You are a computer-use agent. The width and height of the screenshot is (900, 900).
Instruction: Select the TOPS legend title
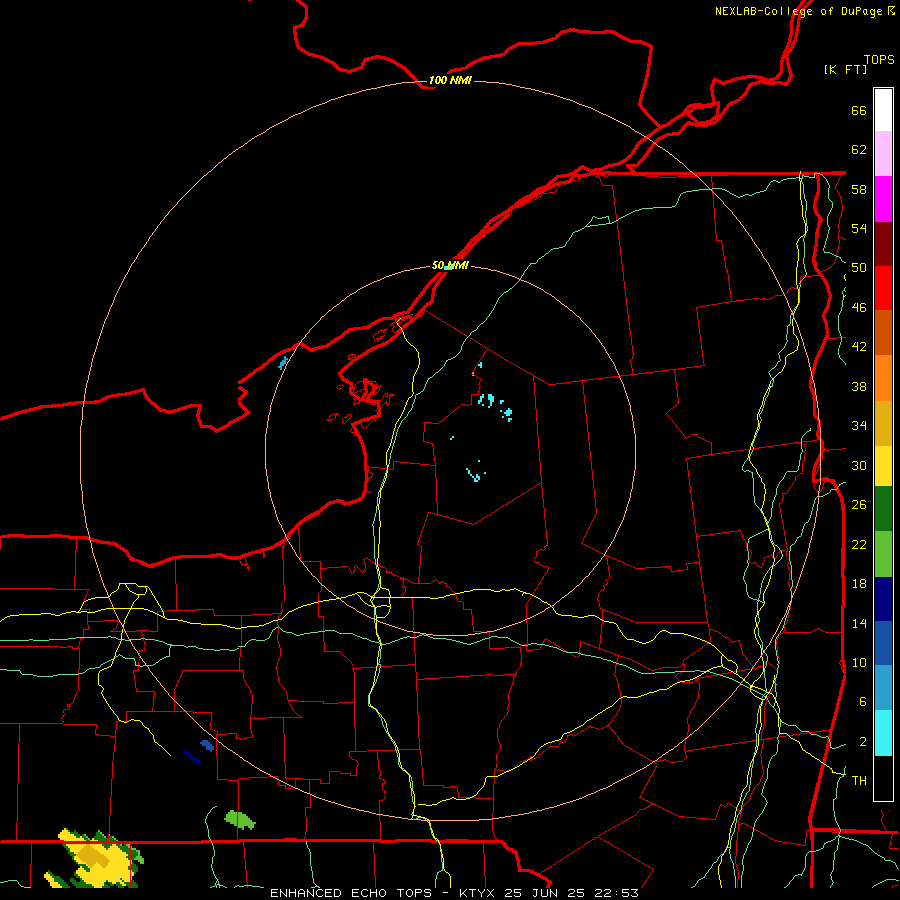(879, 59)
